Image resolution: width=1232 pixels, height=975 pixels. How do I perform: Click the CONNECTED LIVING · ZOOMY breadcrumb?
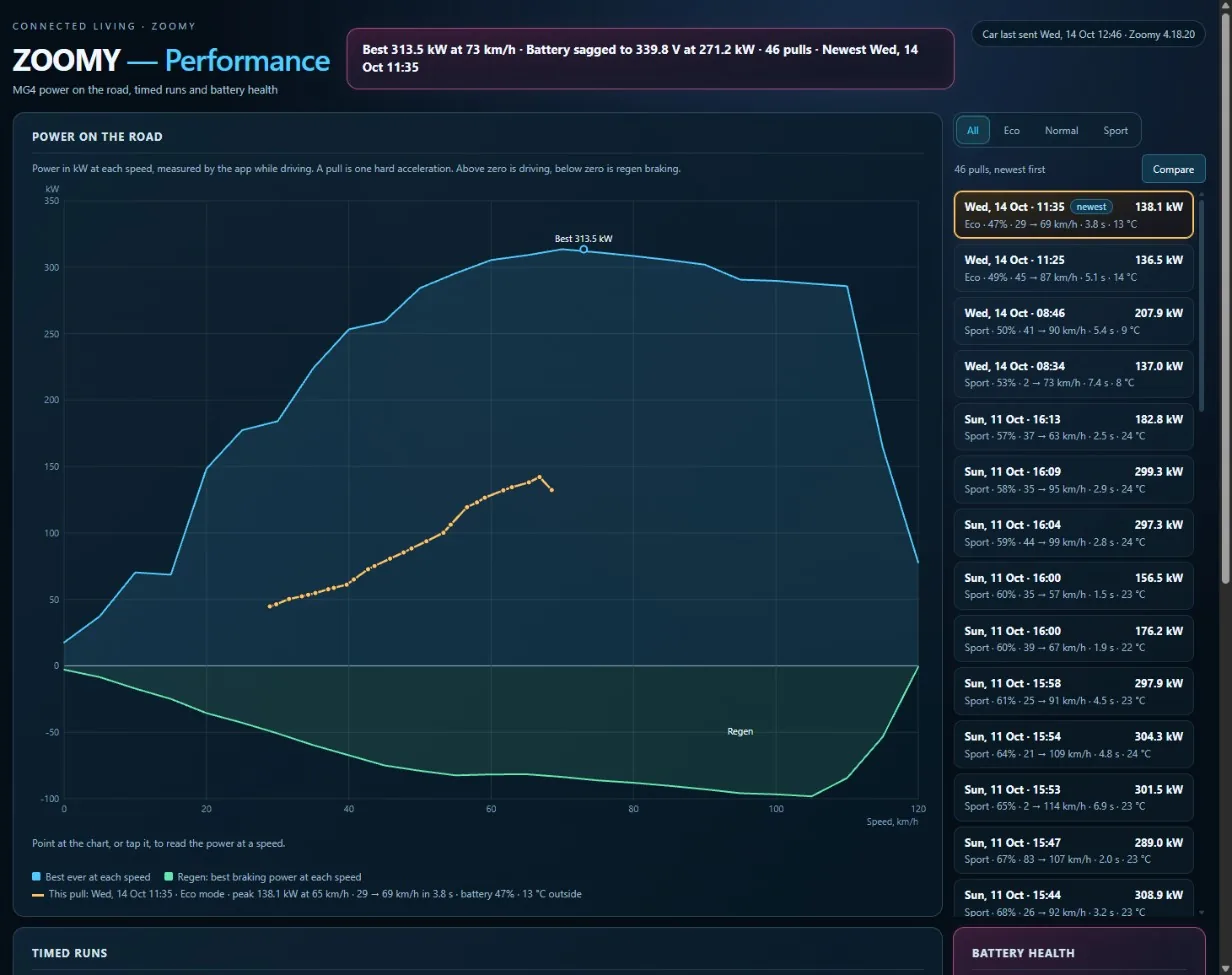[104, 26]
